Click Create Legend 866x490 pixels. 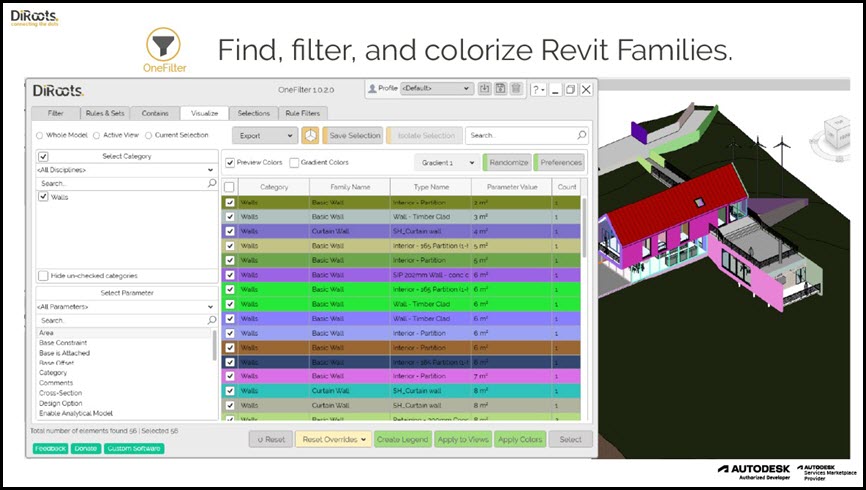[x=402, y=439]
